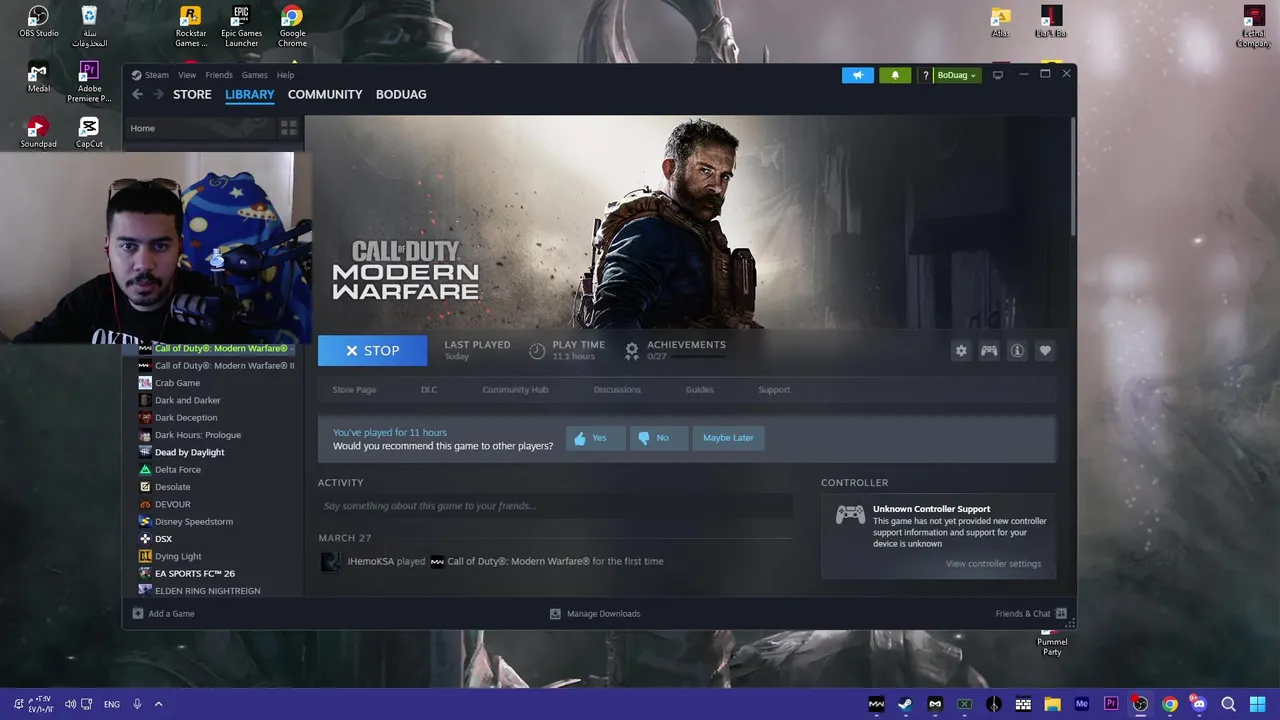Click the Add a Game plus icon
The width and height of the screenshot is (1280, 720).
138,613
